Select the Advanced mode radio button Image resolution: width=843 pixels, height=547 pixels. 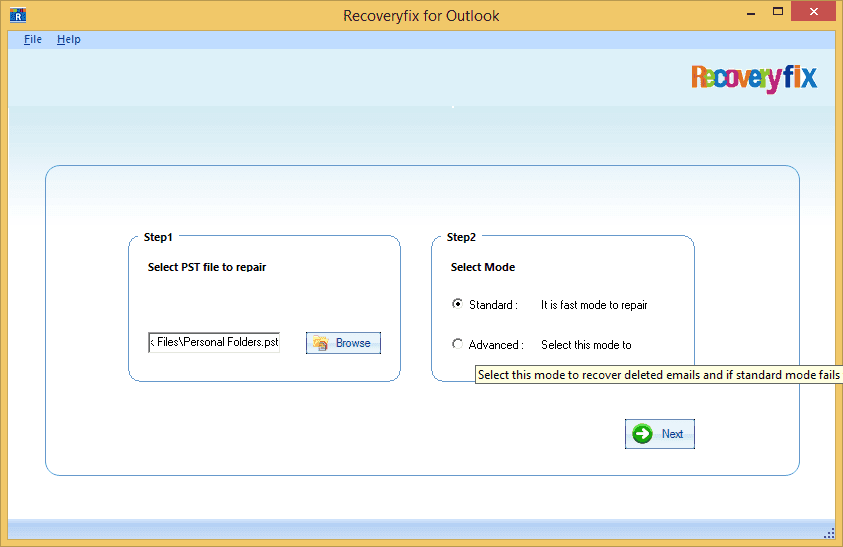pyautogui.click(x=458, y=344)
